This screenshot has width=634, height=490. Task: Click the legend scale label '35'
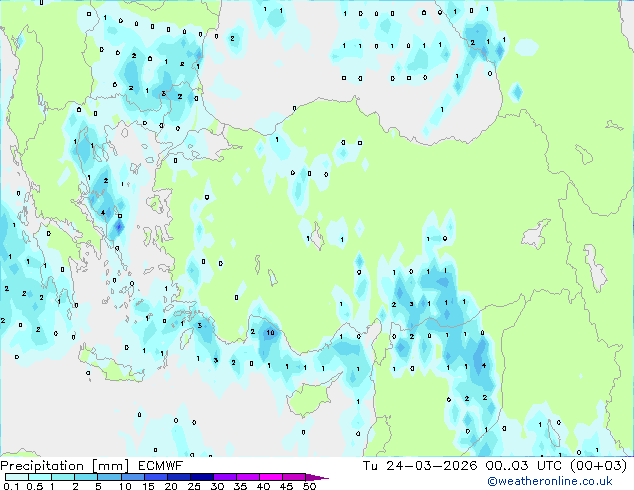240,486
